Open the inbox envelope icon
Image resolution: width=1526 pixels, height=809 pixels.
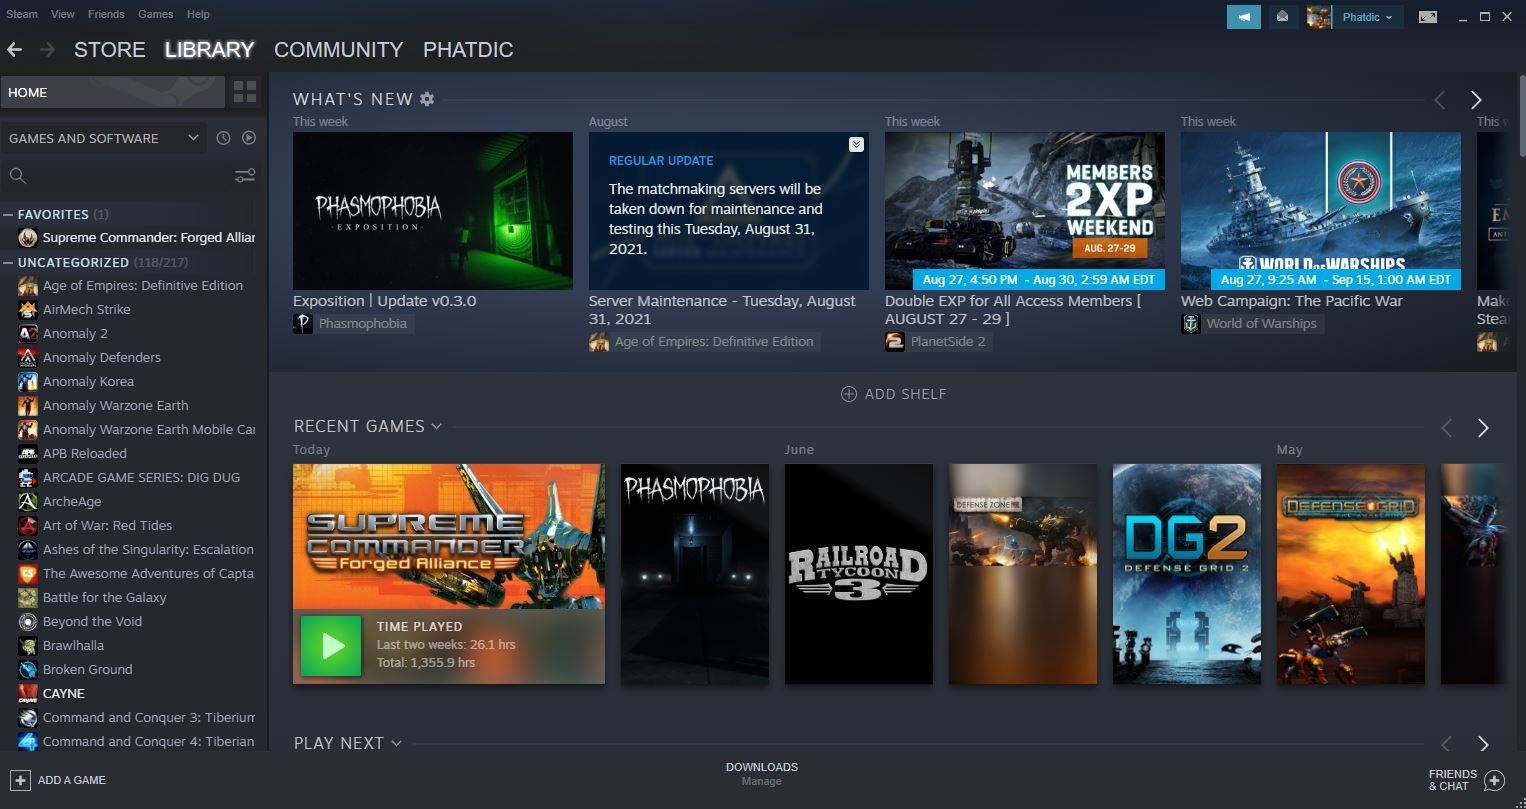(1283, 17)
